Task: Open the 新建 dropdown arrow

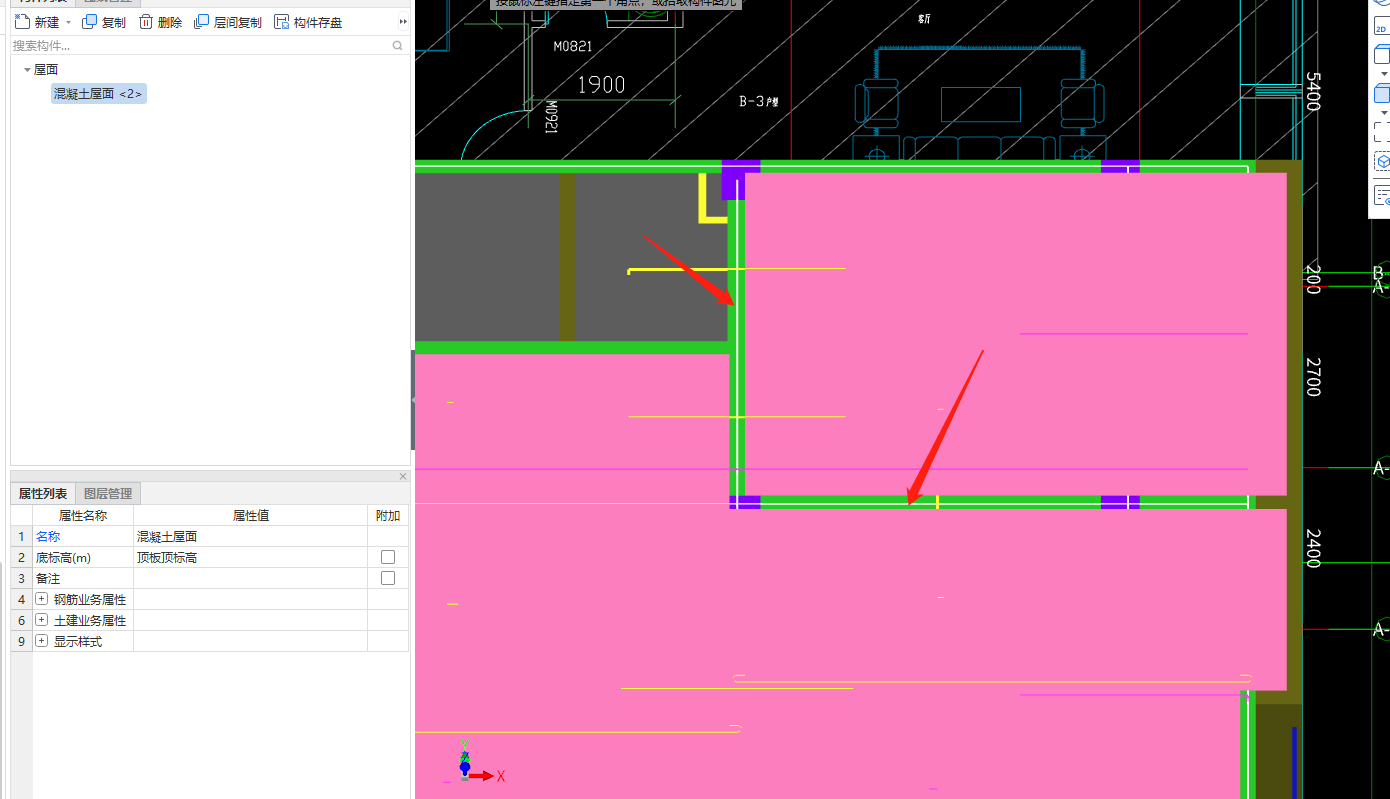Action: (68, 22)
